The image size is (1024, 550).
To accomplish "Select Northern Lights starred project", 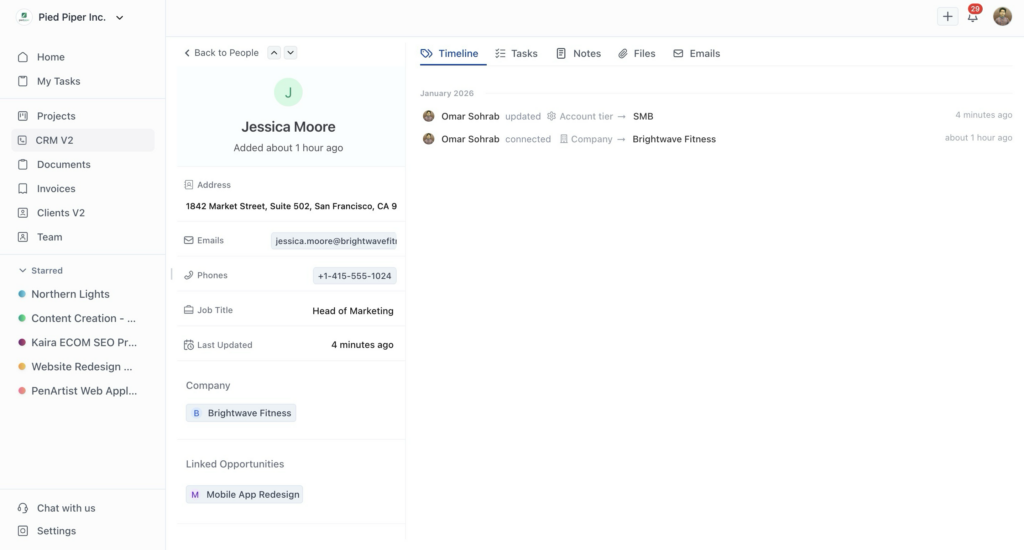I will coord(70,294).
